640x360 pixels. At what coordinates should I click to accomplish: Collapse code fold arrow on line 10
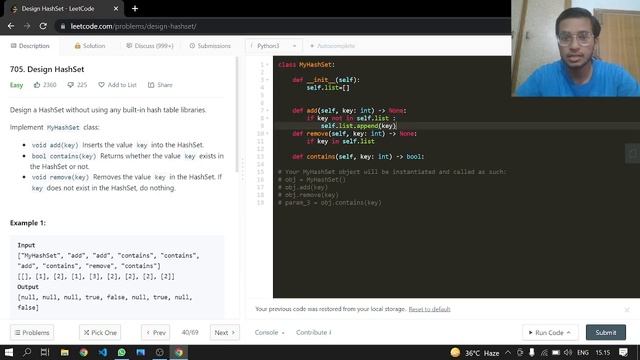pos(267,133)
